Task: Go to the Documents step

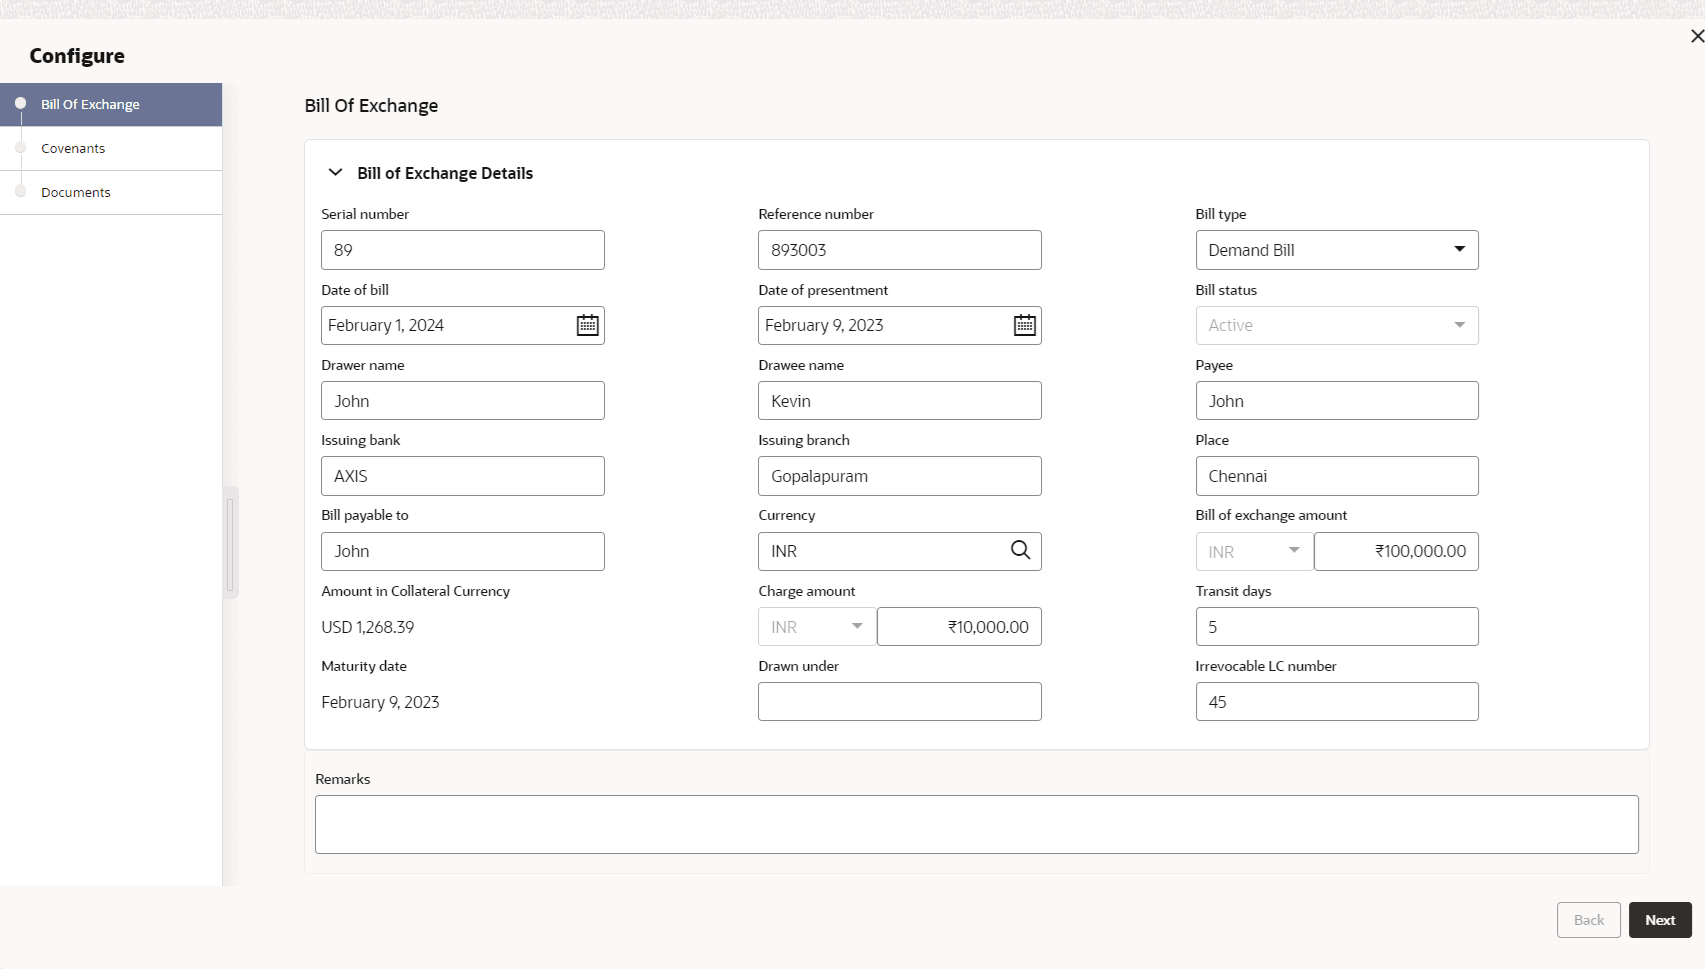Action: [x=111, y=192]
